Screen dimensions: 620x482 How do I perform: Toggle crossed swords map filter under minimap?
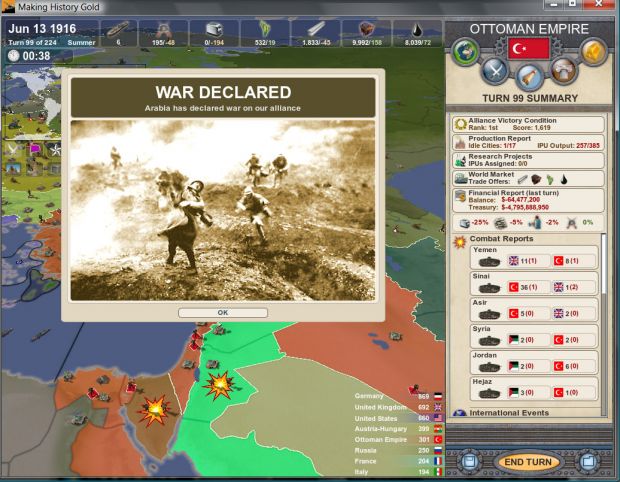pyautogui.click(x=12, y=149)
